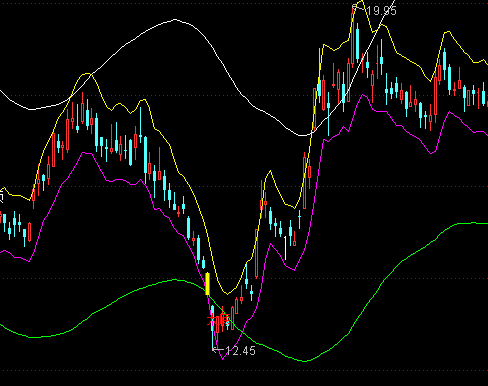Image resolution: width=488 pixels, height=386 pixels.
Task: Click the white curve's trough before the rally
Action: (303, 135)
